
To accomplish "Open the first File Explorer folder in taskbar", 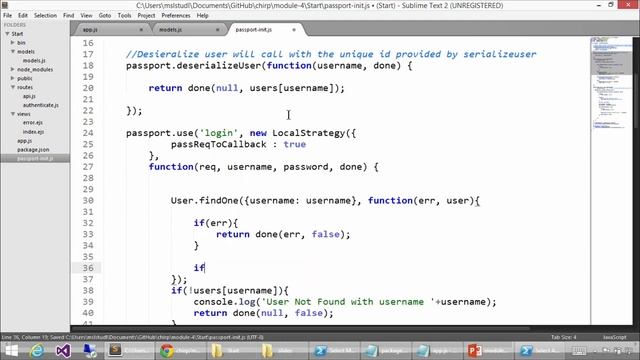I will pos(231,351).
